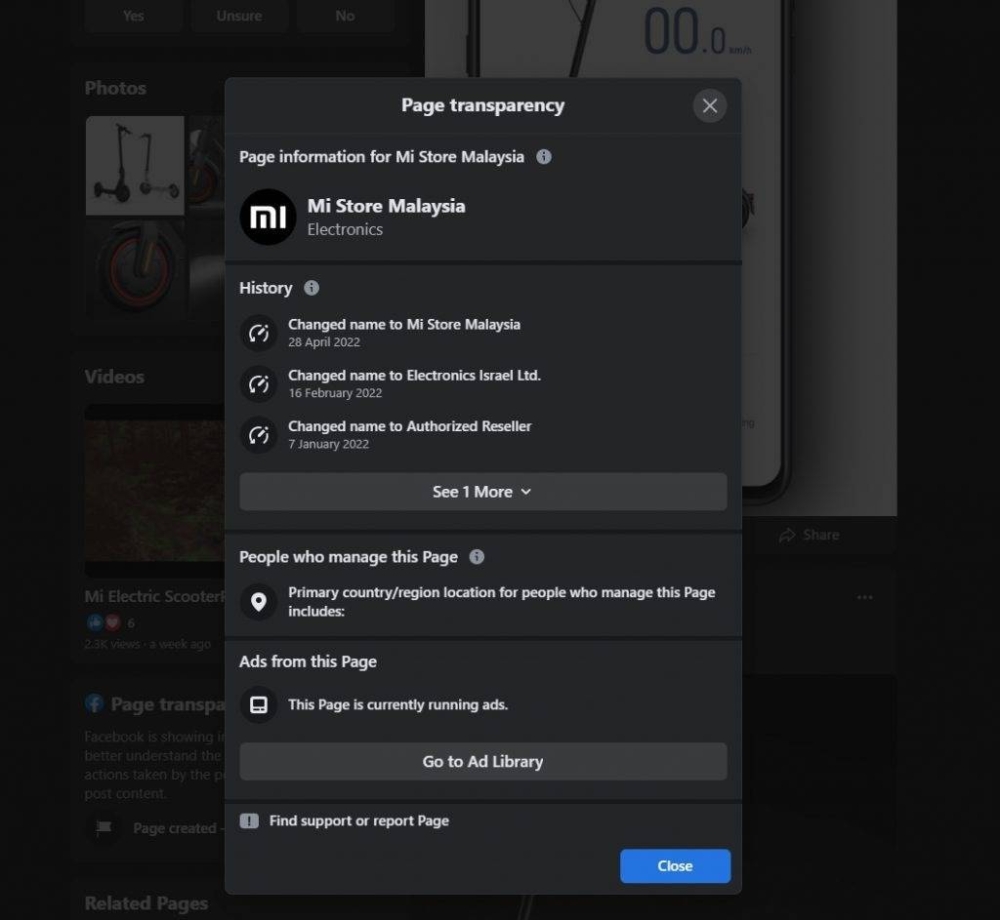Choose the Yes answer button

[x=133, y=16]
